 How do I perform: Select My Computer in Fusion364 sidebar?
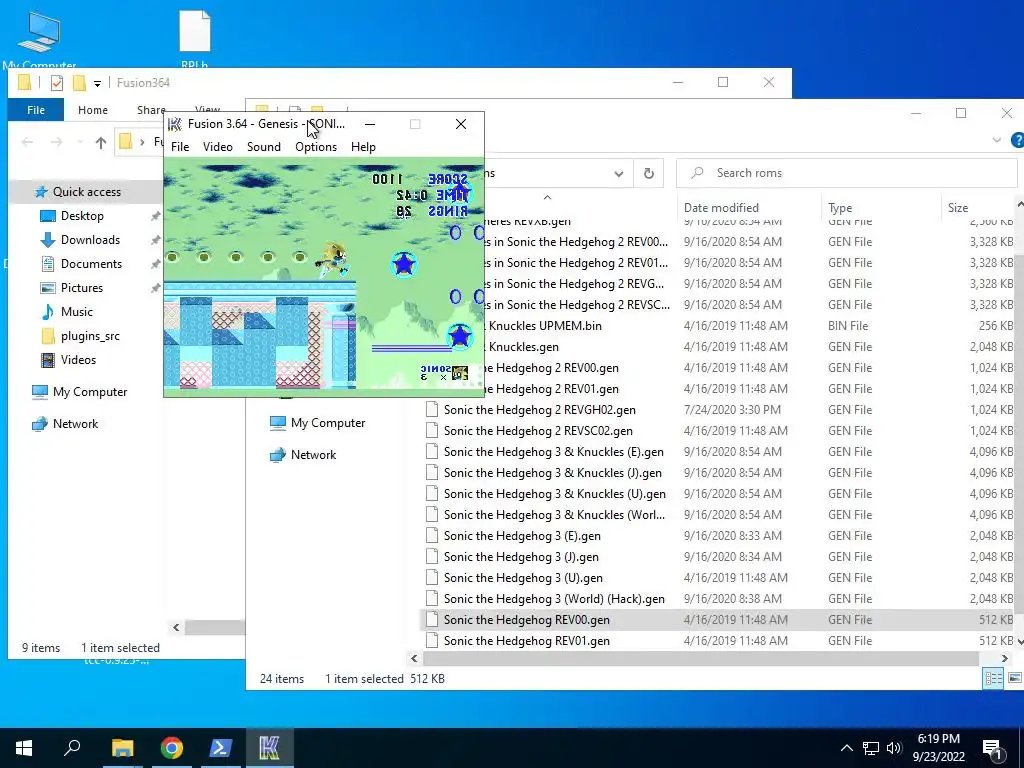coord(90,392)
